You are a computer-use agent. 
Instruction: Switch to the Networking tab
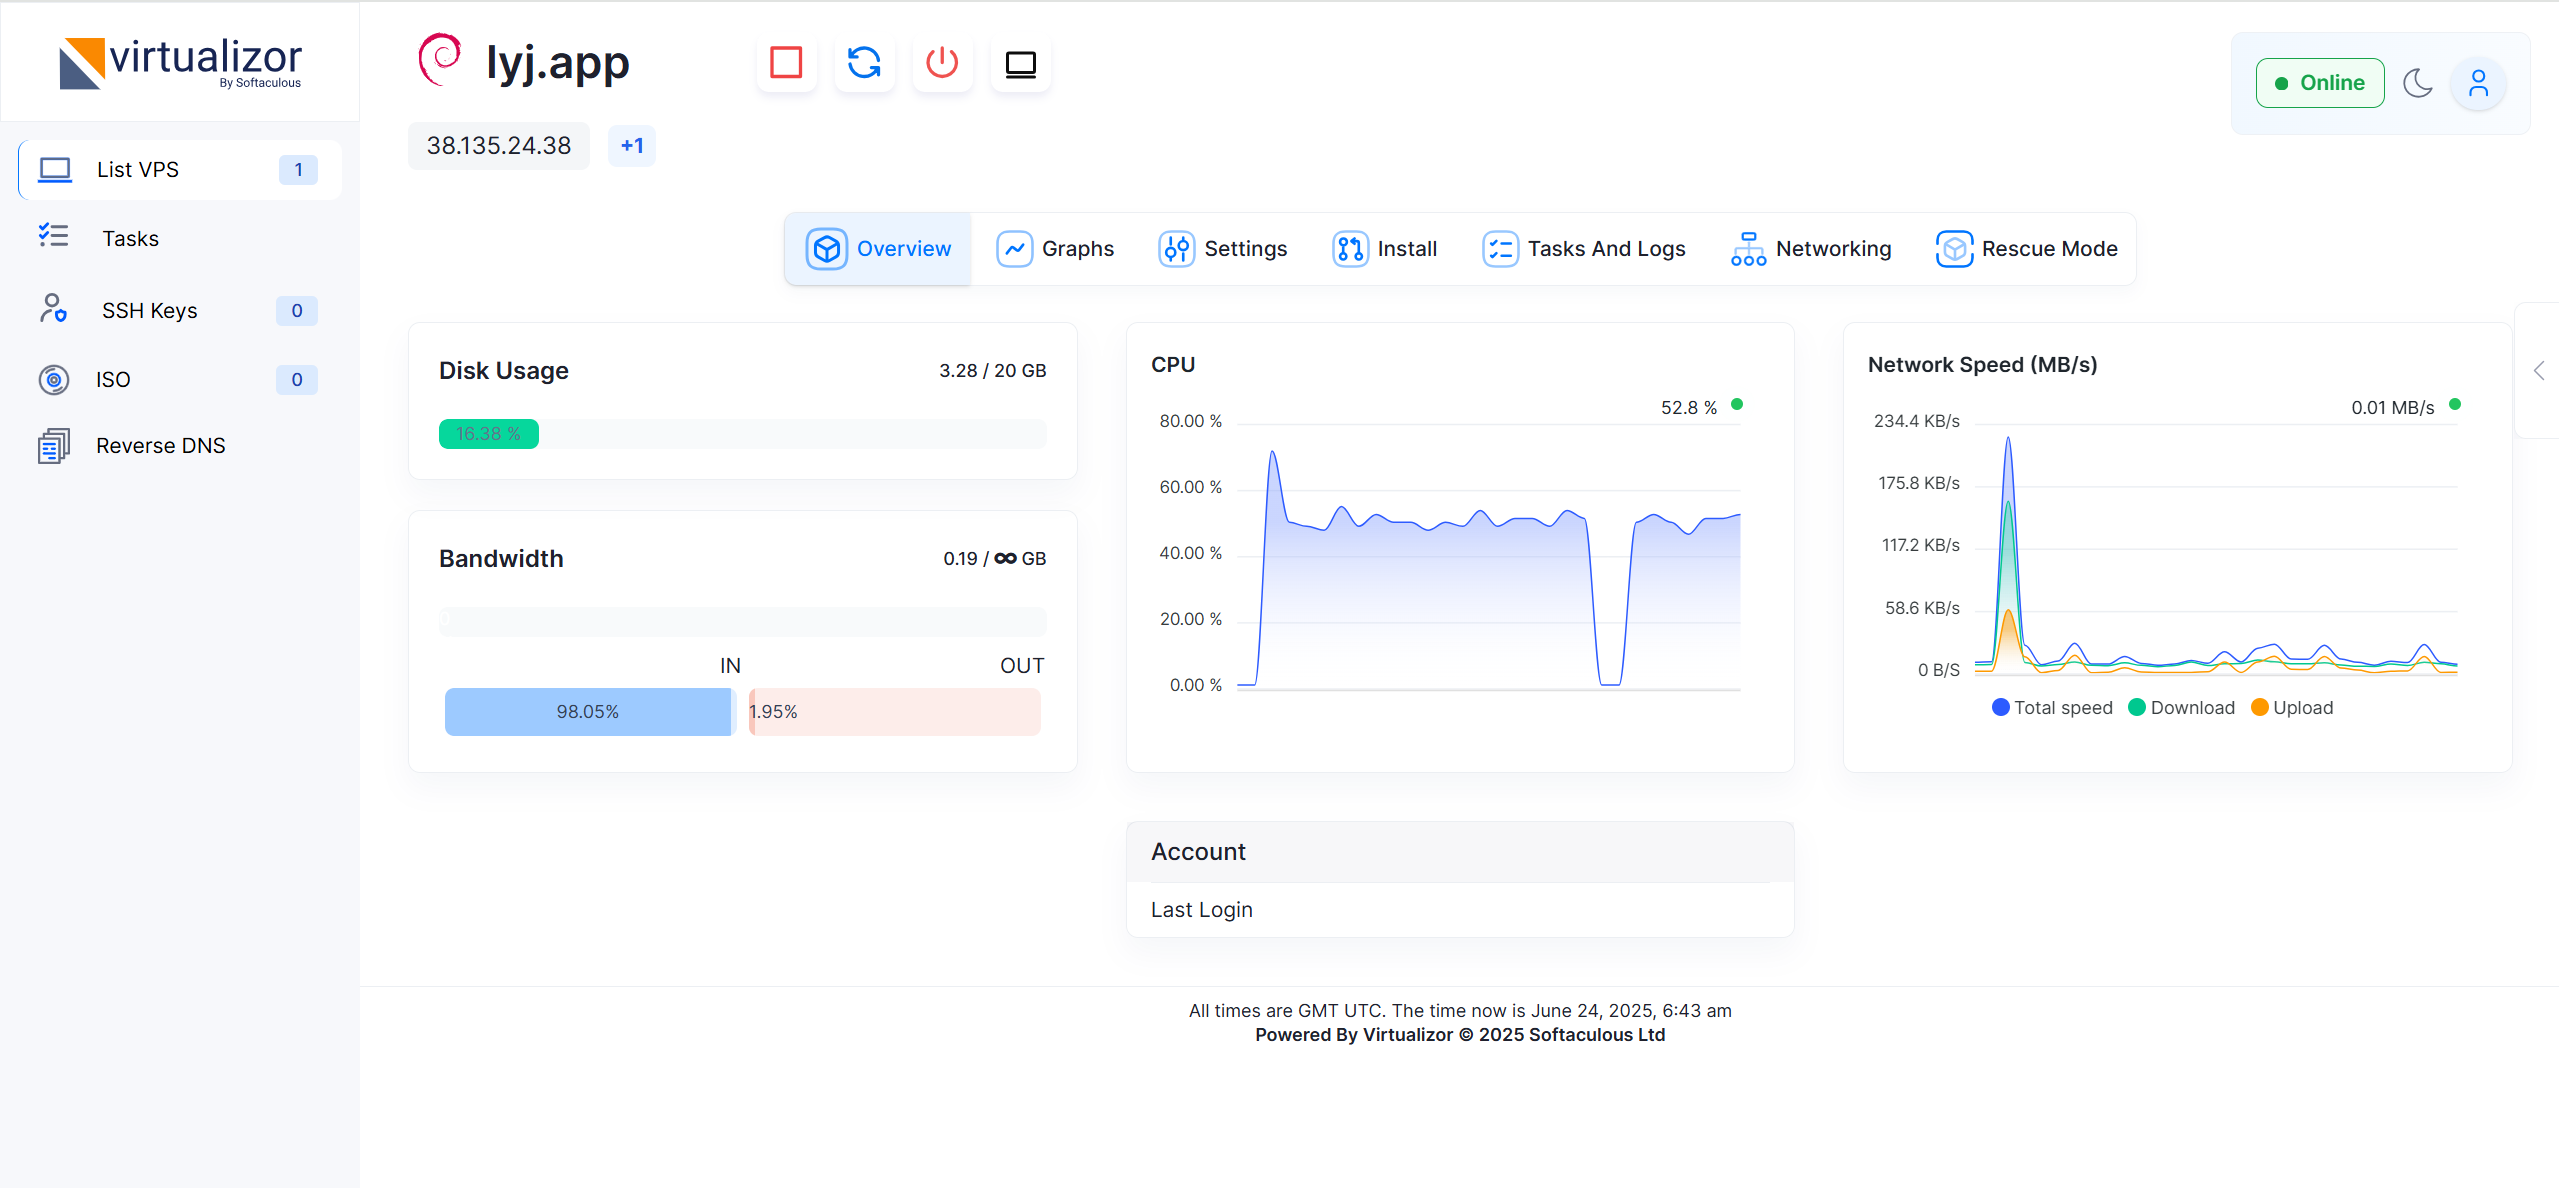pos(1811,249)
